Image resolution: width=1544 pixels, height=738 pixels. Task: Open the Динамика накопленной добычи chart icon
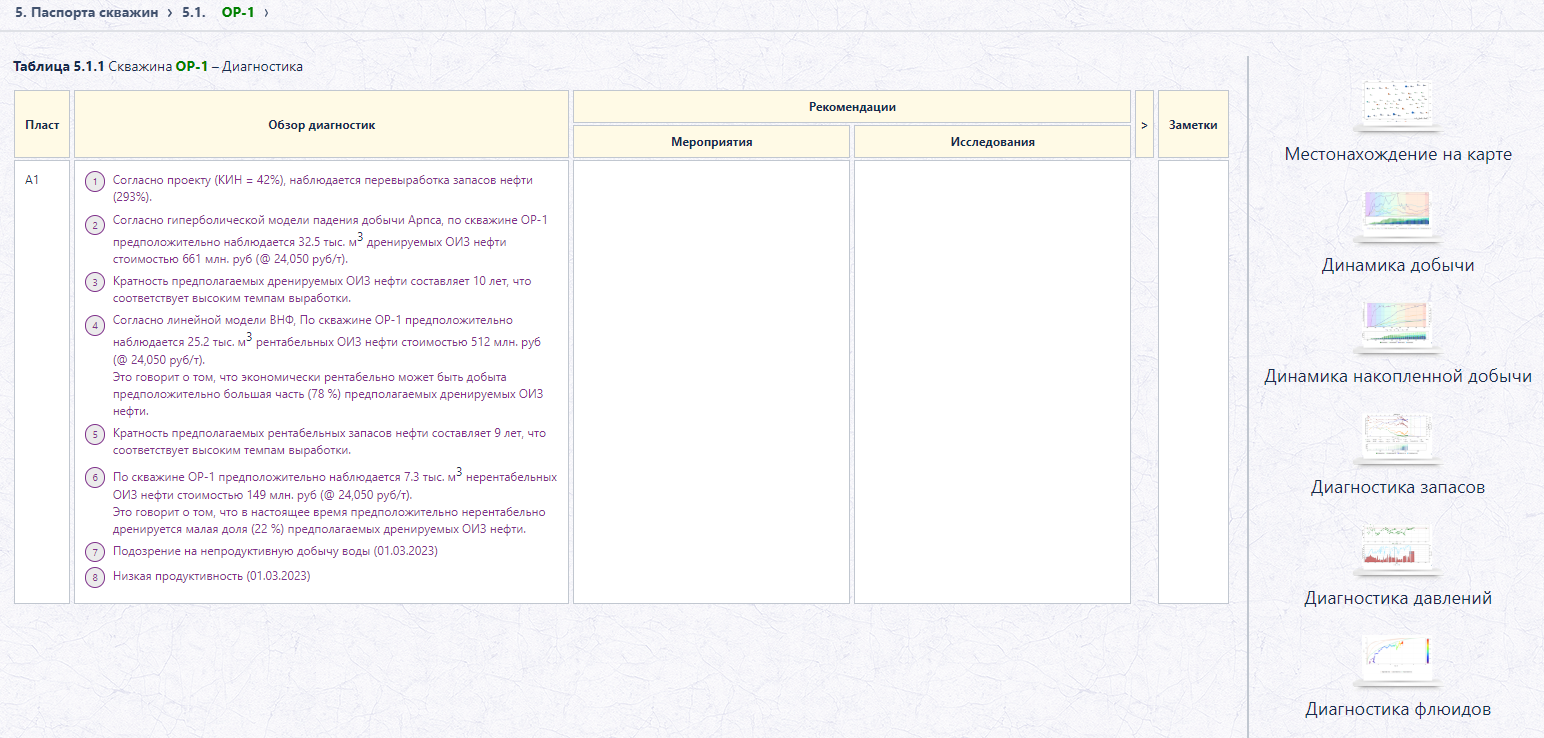[1398, 328]
